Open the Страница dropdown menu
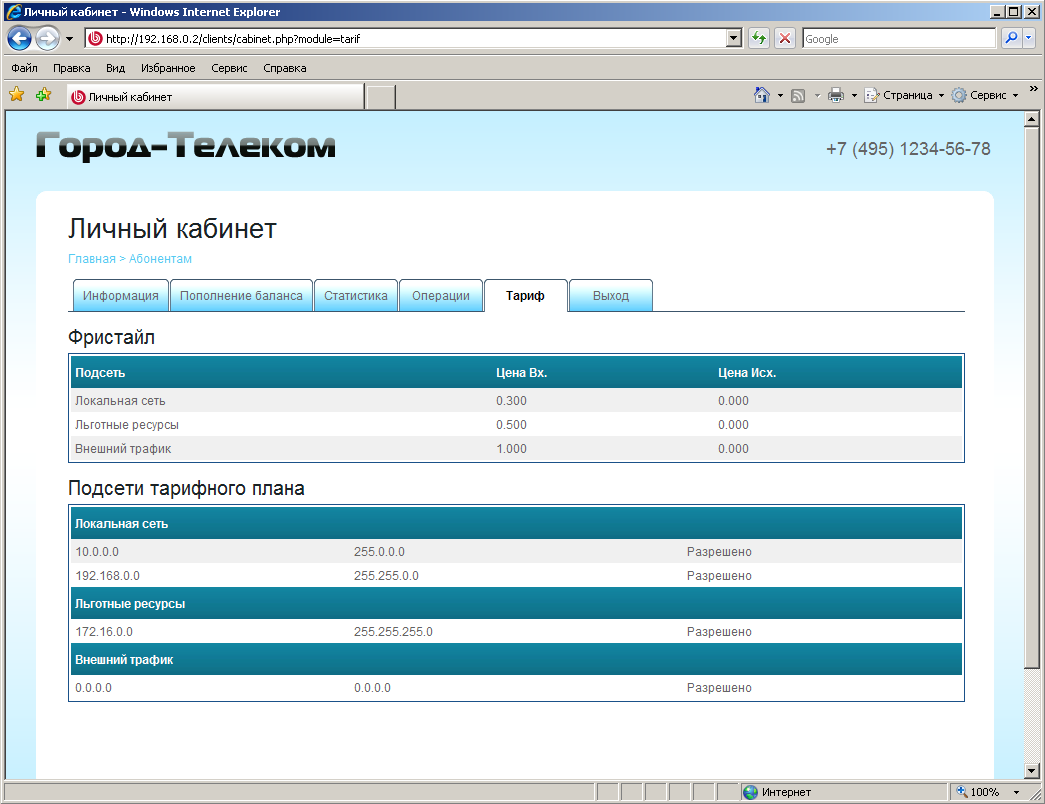 point(905,95)
